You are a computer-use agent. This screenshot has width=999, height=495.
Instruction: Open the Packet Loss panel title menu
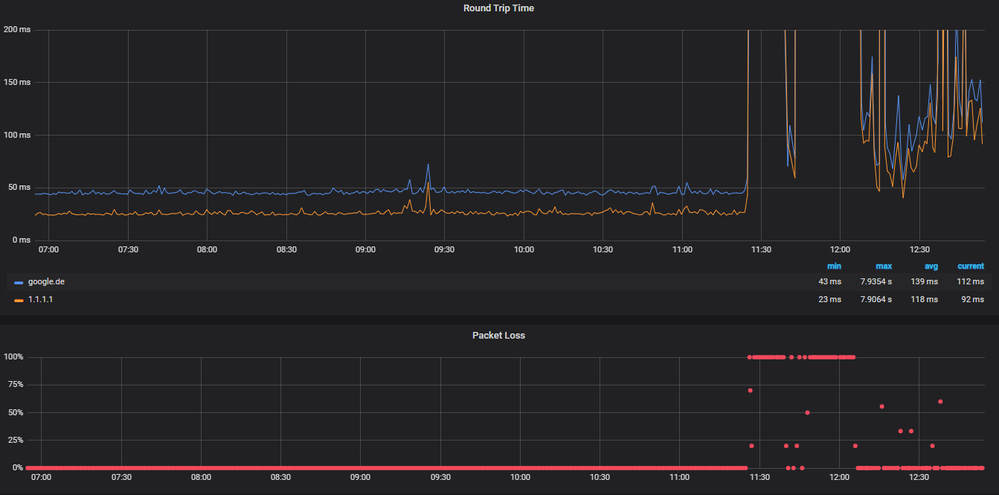pos(499,335)
